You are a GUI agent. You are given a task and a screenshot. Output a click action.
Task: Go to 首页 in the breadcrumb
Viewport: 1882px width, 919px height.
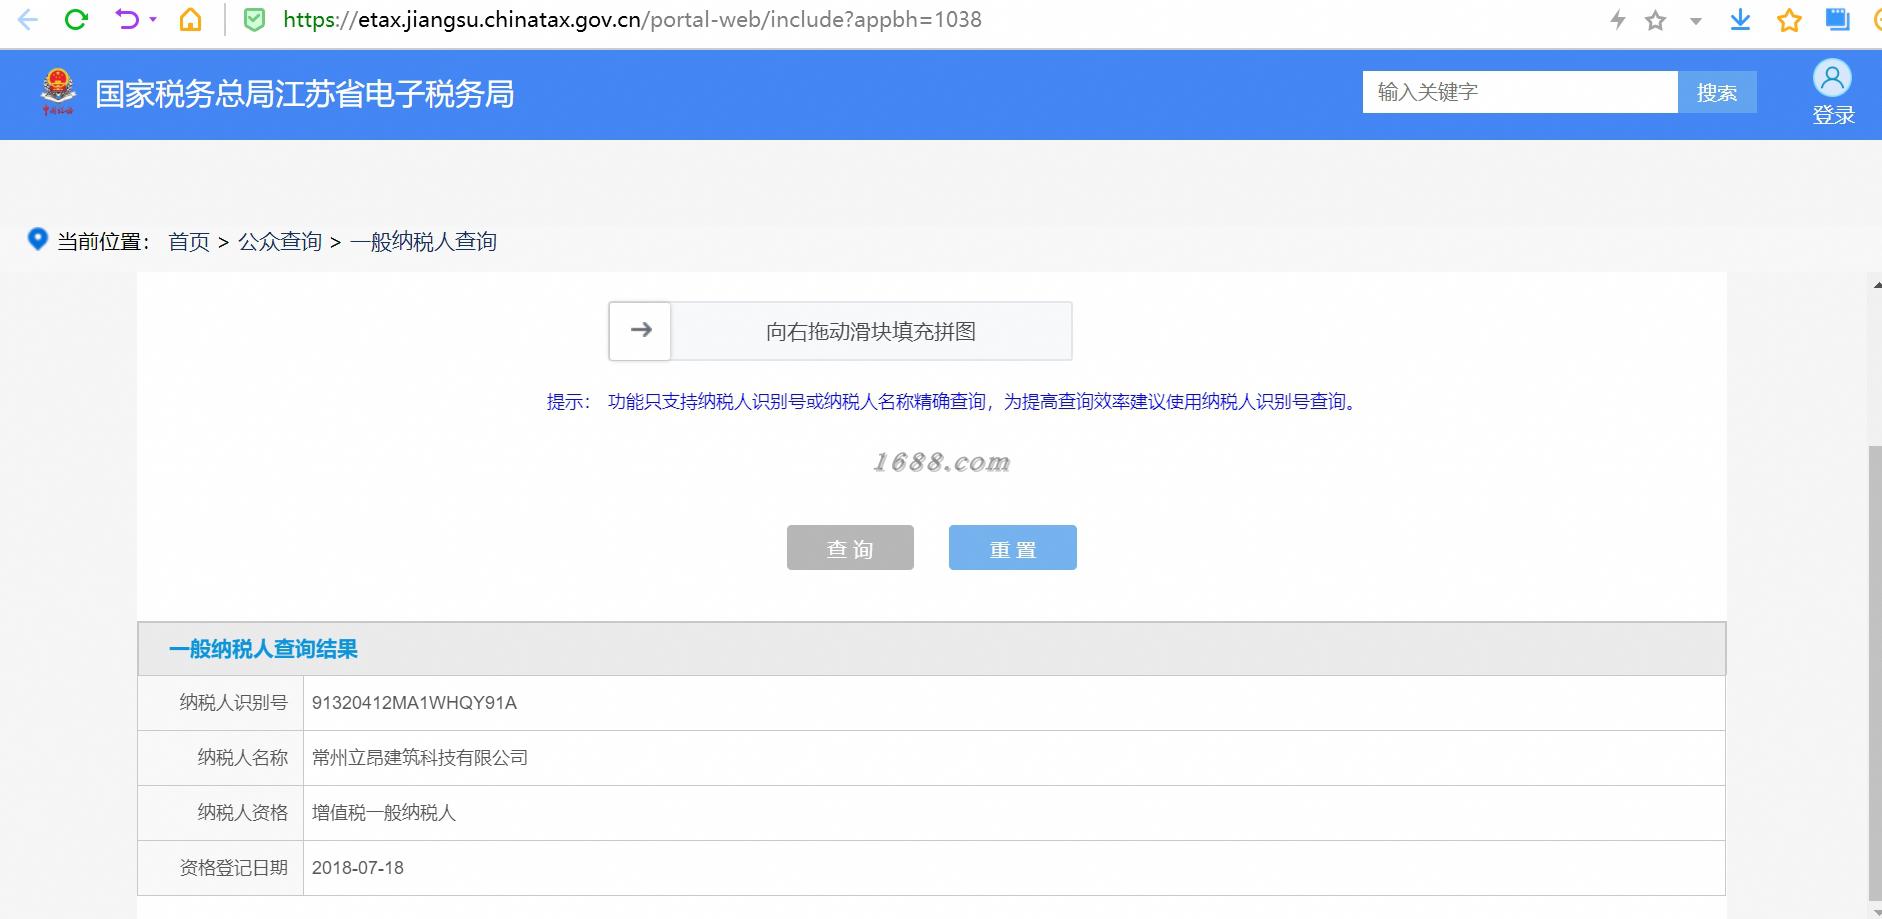189,242
